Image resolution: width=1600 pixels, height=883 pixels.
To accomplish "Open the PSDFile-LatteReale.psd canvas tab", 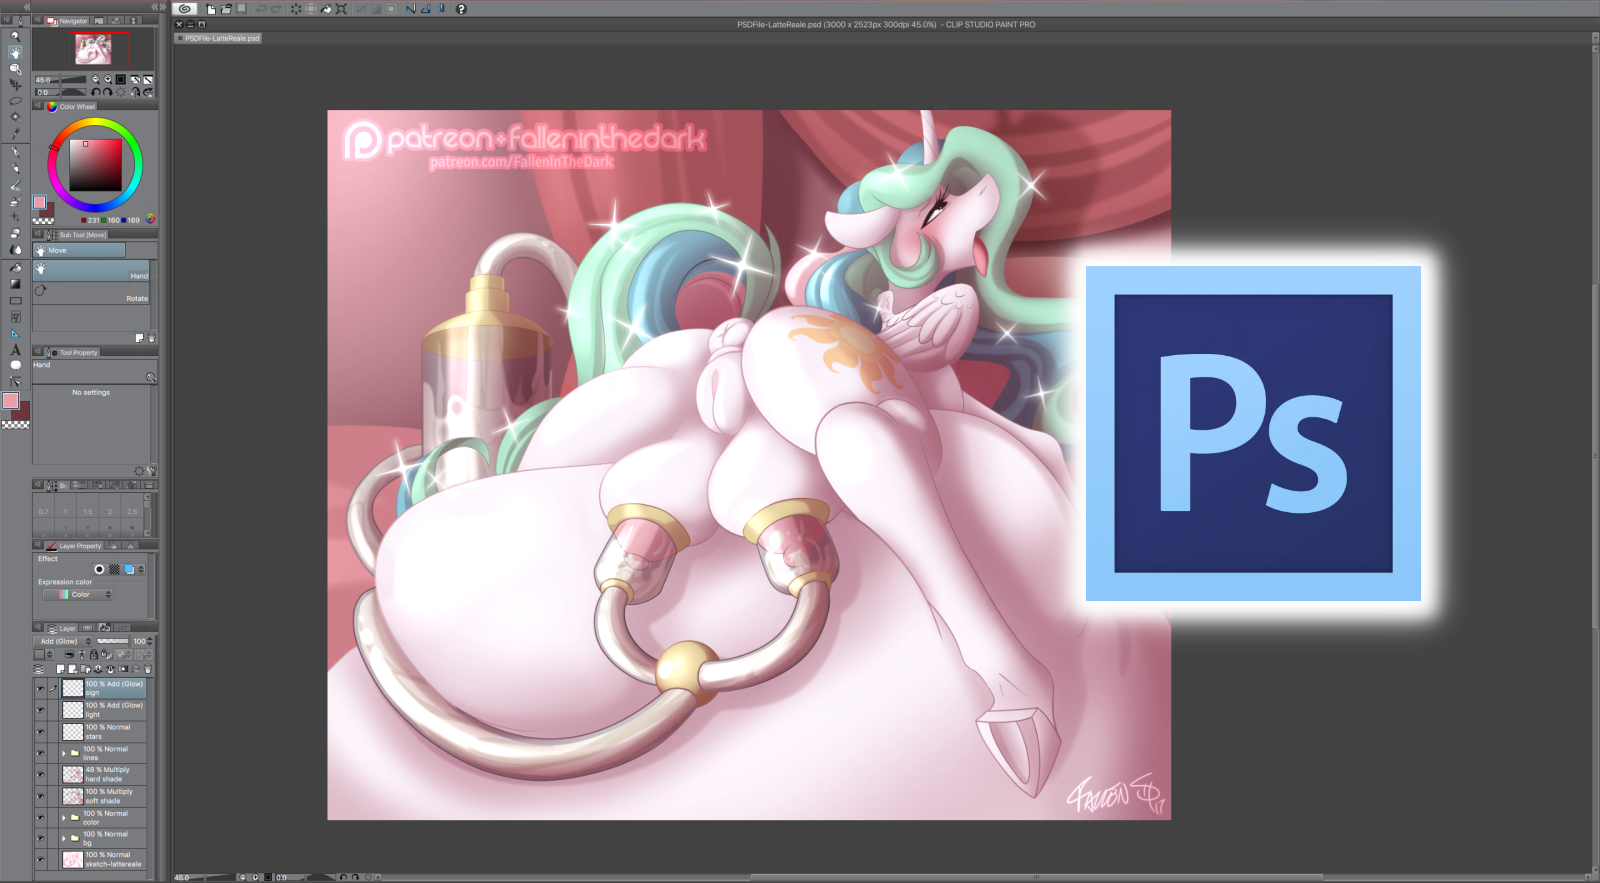I will tap(219, 38).
